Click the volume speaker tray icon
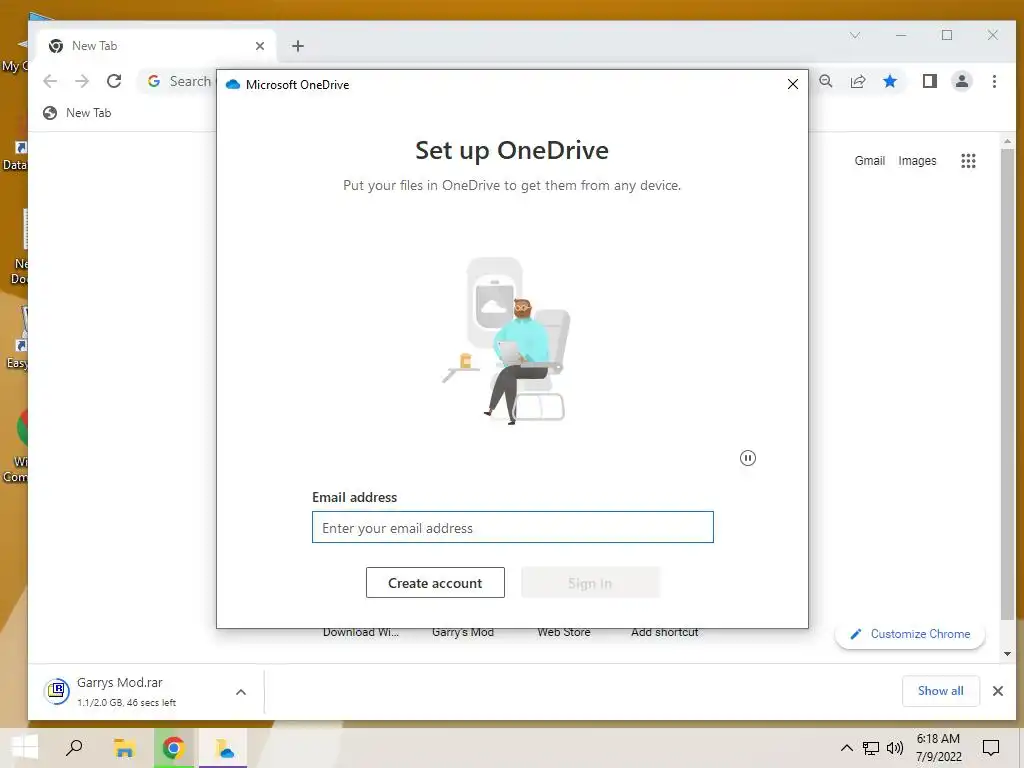Screen dimensions: 1024x768 (x=895, y=748)
